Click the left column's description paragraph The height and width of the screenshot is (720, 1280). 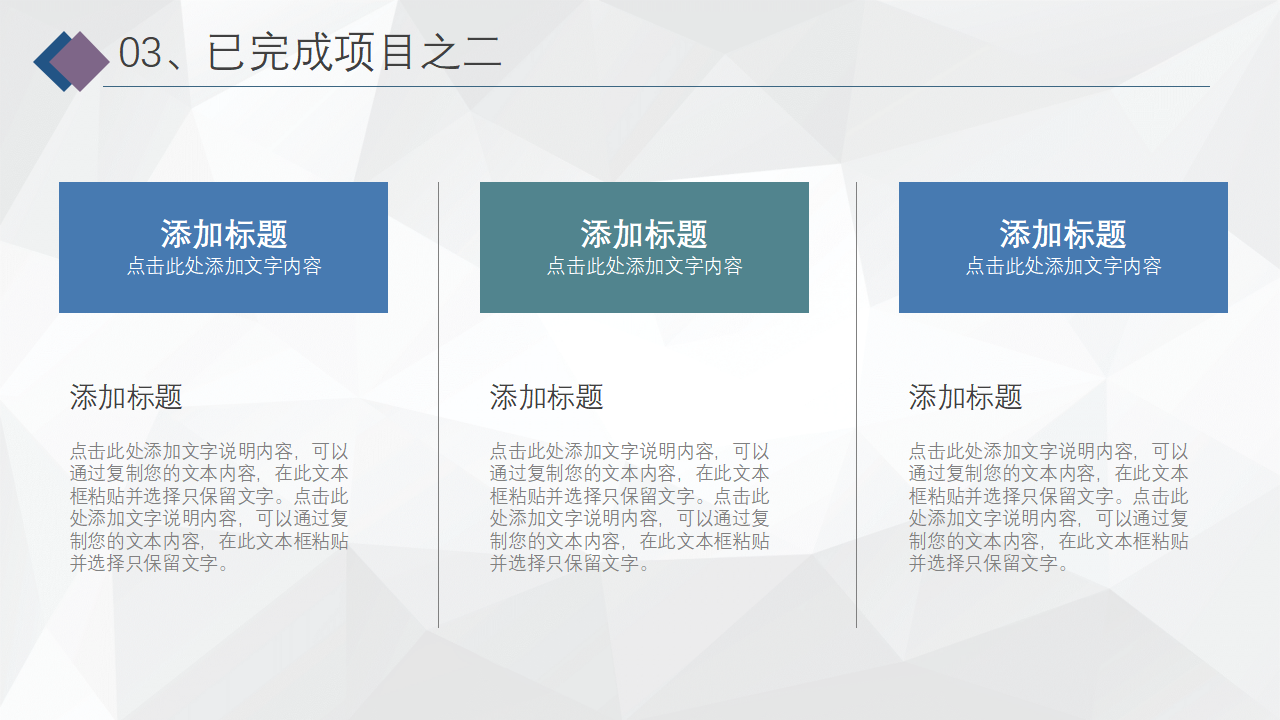click(x=209, y=507)
